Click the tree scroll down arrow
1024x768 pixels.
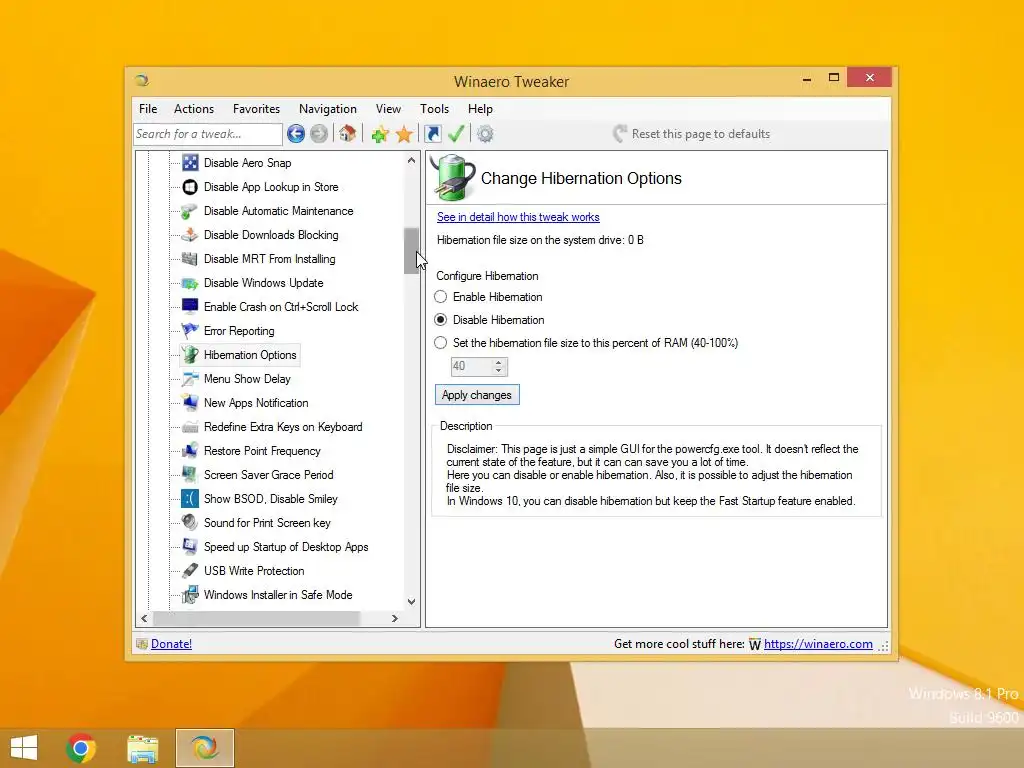pos(411,601)
